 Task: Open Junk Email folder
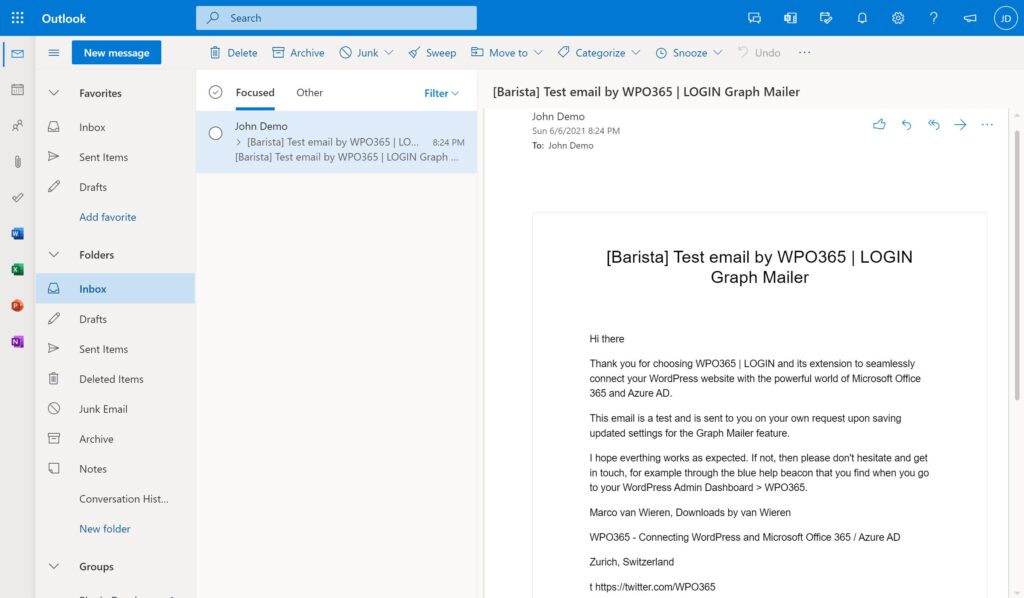(x=116, y=409)
